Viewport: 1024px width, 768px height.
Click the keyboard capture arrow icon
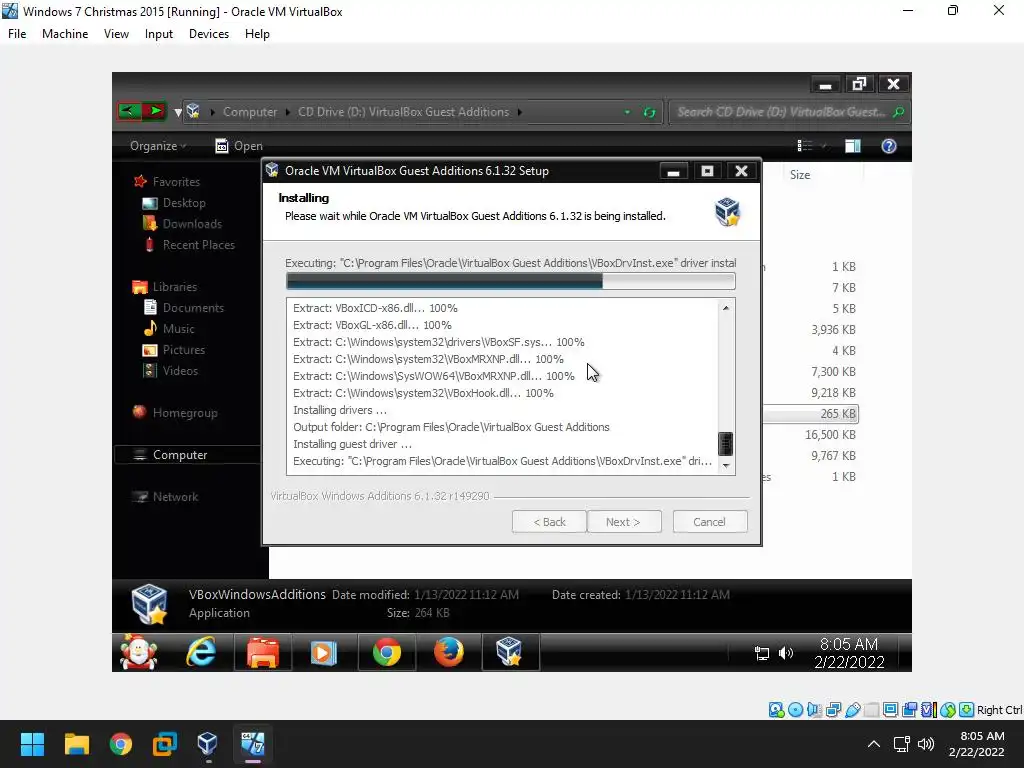[967, 710]
